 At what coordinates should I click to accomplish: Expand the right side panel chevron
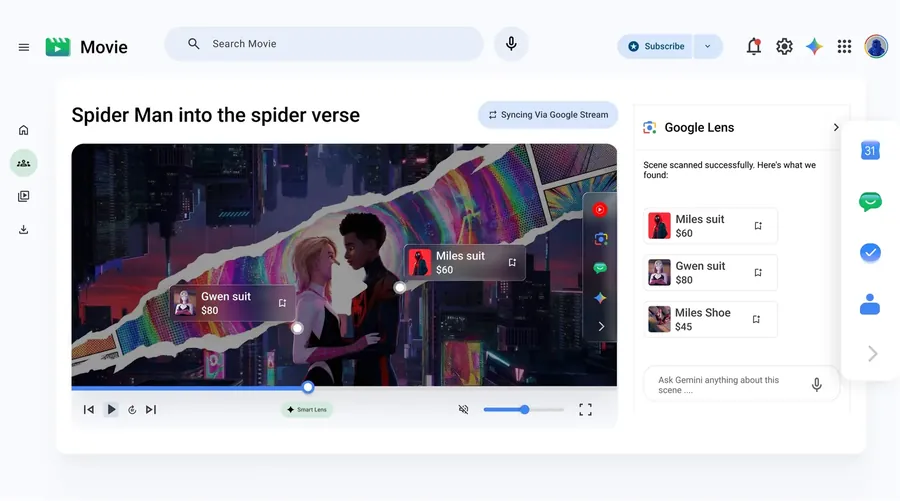(872, 354)
